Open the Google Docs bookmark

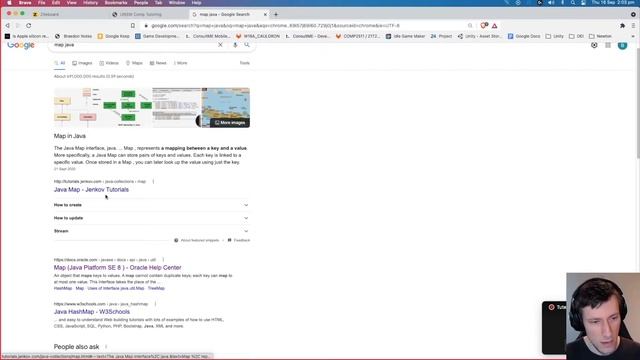(524, 36)
